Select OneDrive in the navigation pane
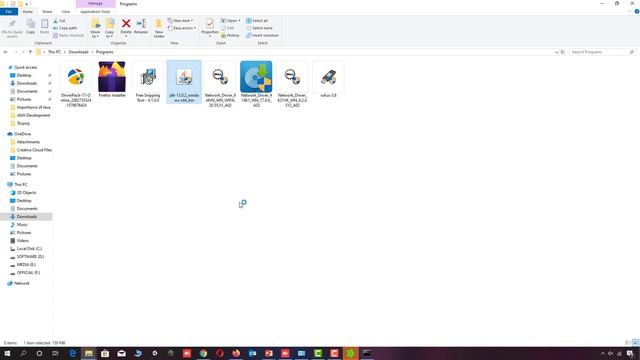Viewport: 640px width, 360px height. click(22, 134)
